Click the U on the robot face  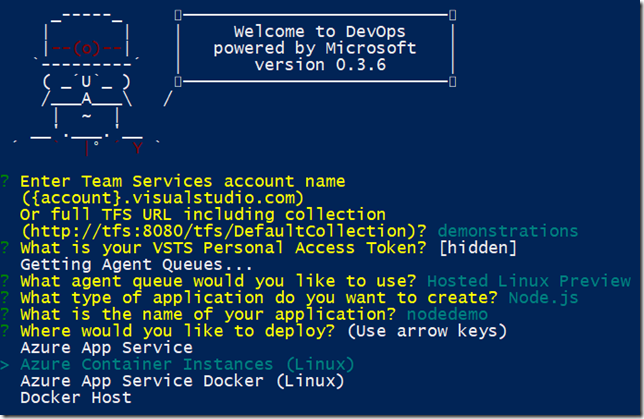86,81
